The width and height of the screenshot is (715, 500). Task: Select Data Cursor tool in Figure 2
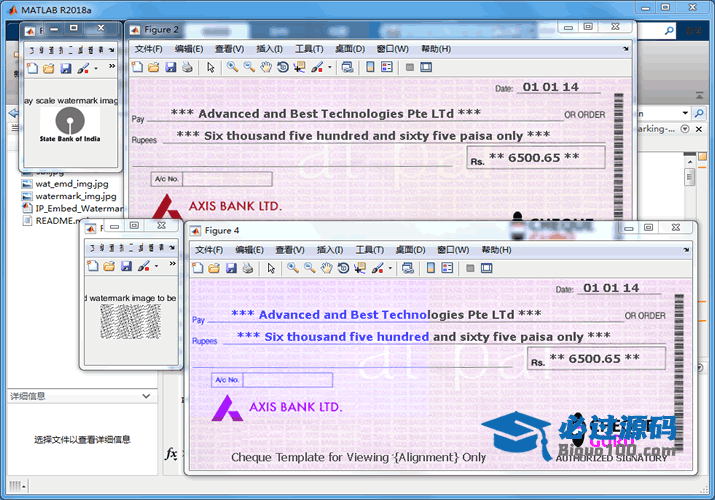click(299, 67)
